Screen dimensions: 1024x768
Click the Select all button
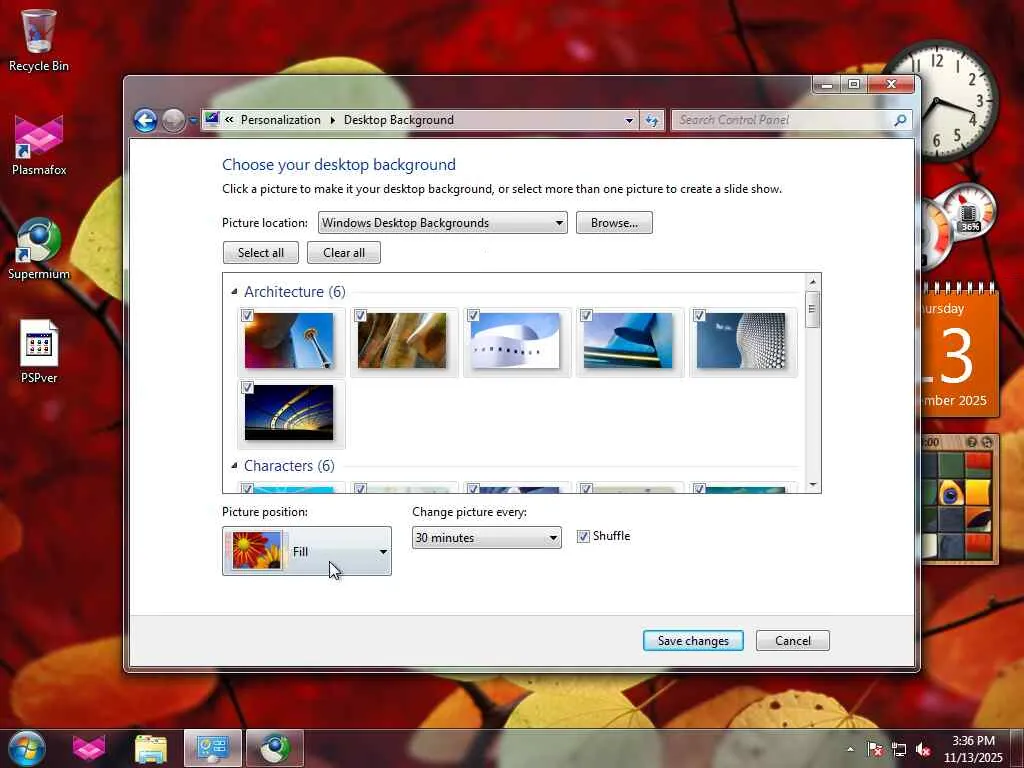(x=261, y=253)
